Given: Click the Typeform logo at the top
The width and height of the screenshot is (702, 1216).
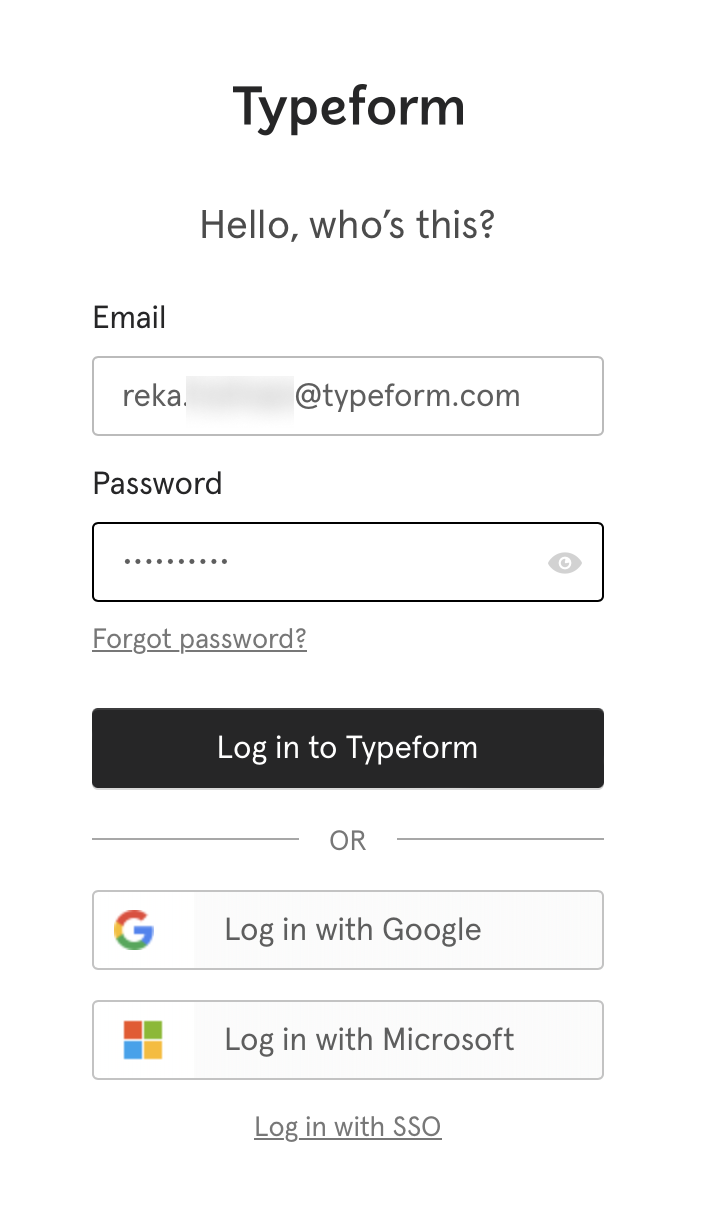Looking at the screenshot, I should tap(348, 107).
